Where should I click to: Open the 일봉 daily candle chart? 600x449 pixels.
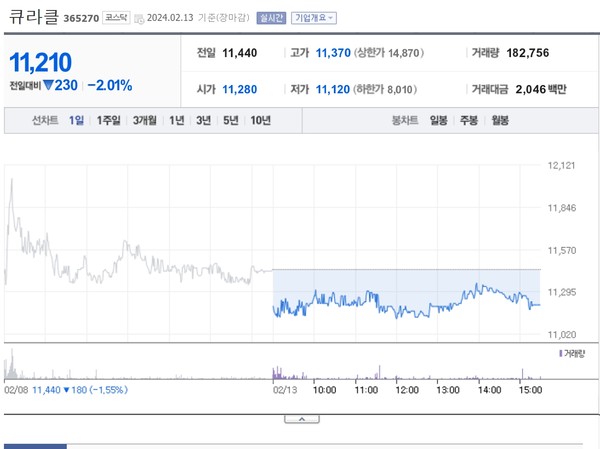click(439, 121)
